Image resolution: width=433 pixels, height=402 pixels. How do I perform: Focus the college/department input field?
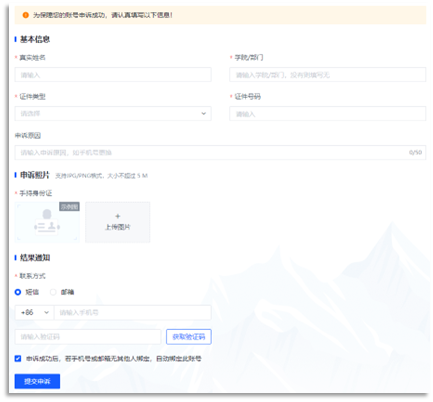[x=328, y=75]
